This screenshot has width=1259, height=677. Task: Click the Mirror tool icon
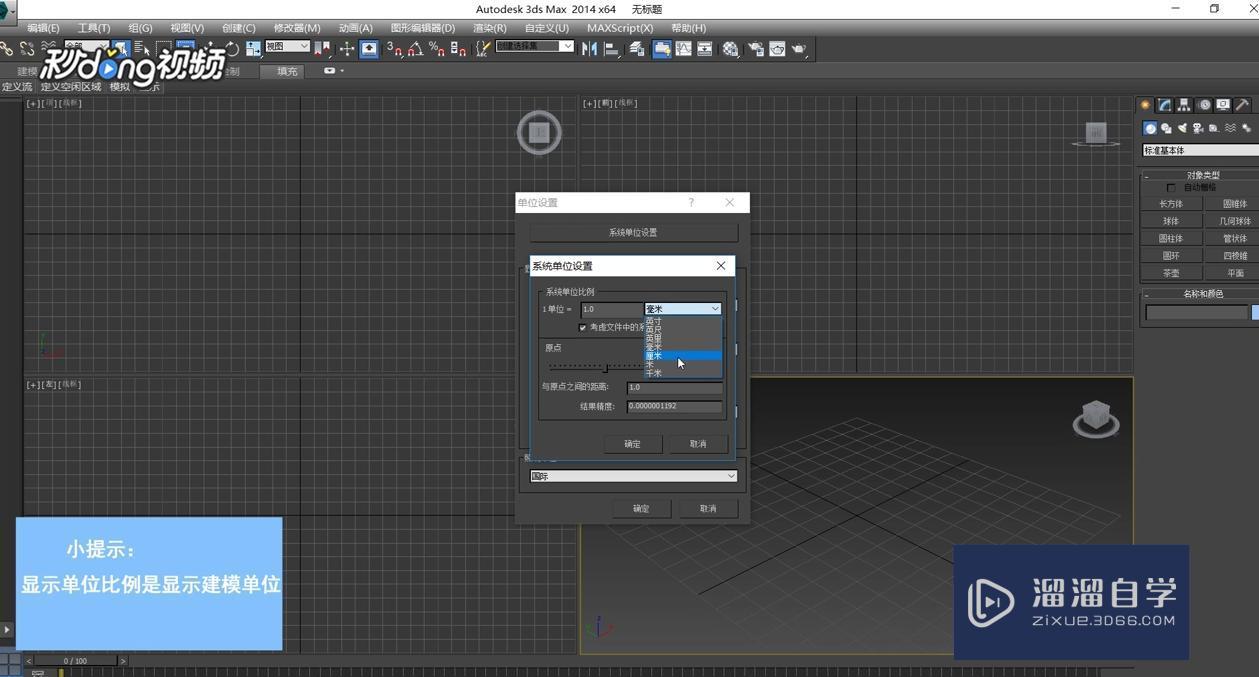[589, 48]
